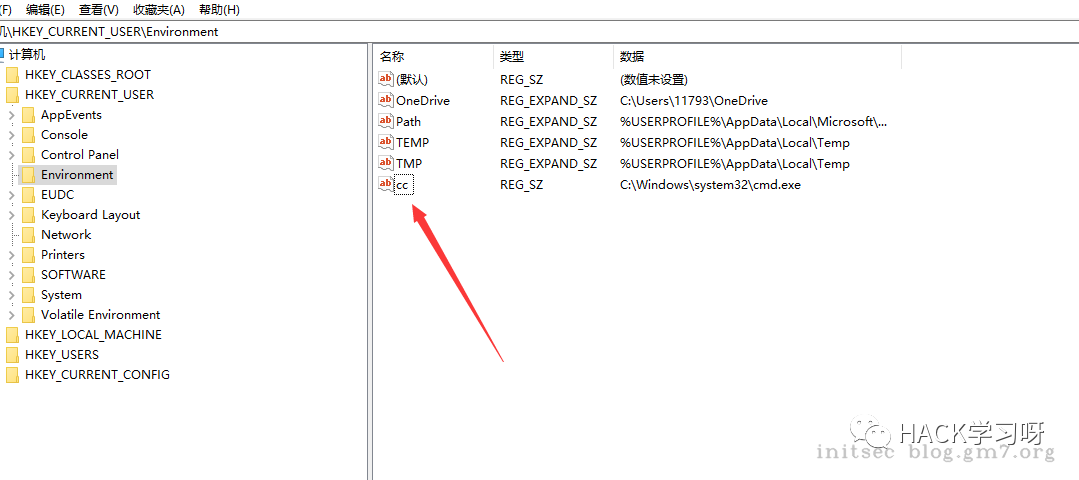1079x480 pixels.
Task: Click the TMP entry's string icon
Action: [x=386, y=163]
